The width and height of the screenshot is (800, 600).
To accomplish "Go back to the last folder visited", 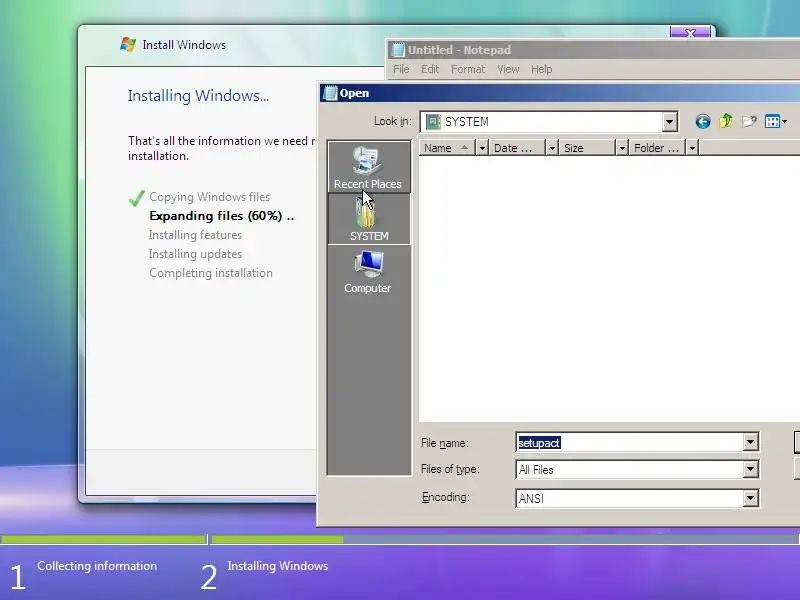I will [x=703, y=121].
